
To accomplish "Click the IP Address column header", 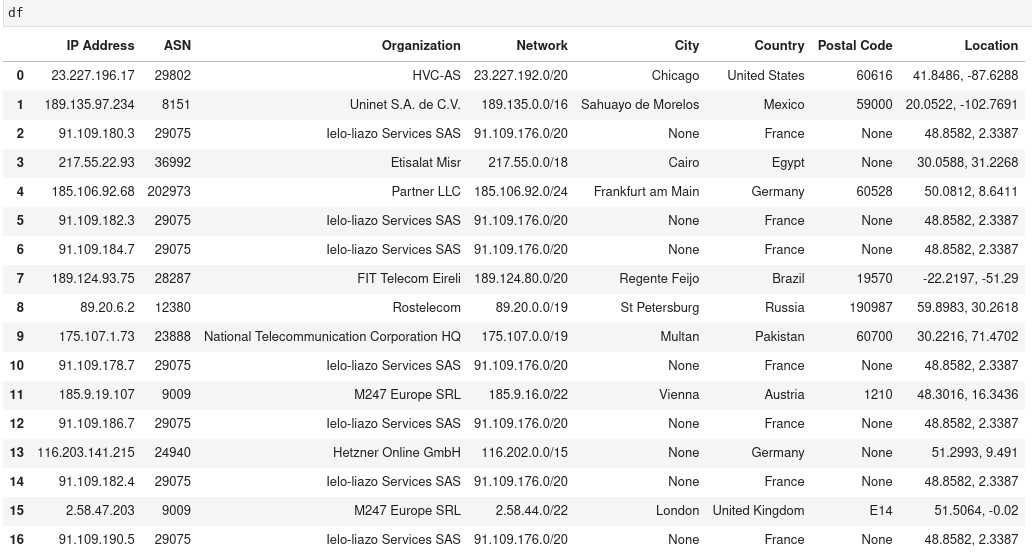I will click(x=100, y=45).
